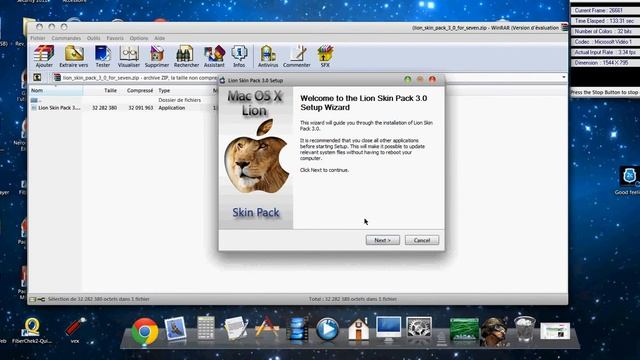
Task: Open the Aide menu
Action: pos(160,38)
